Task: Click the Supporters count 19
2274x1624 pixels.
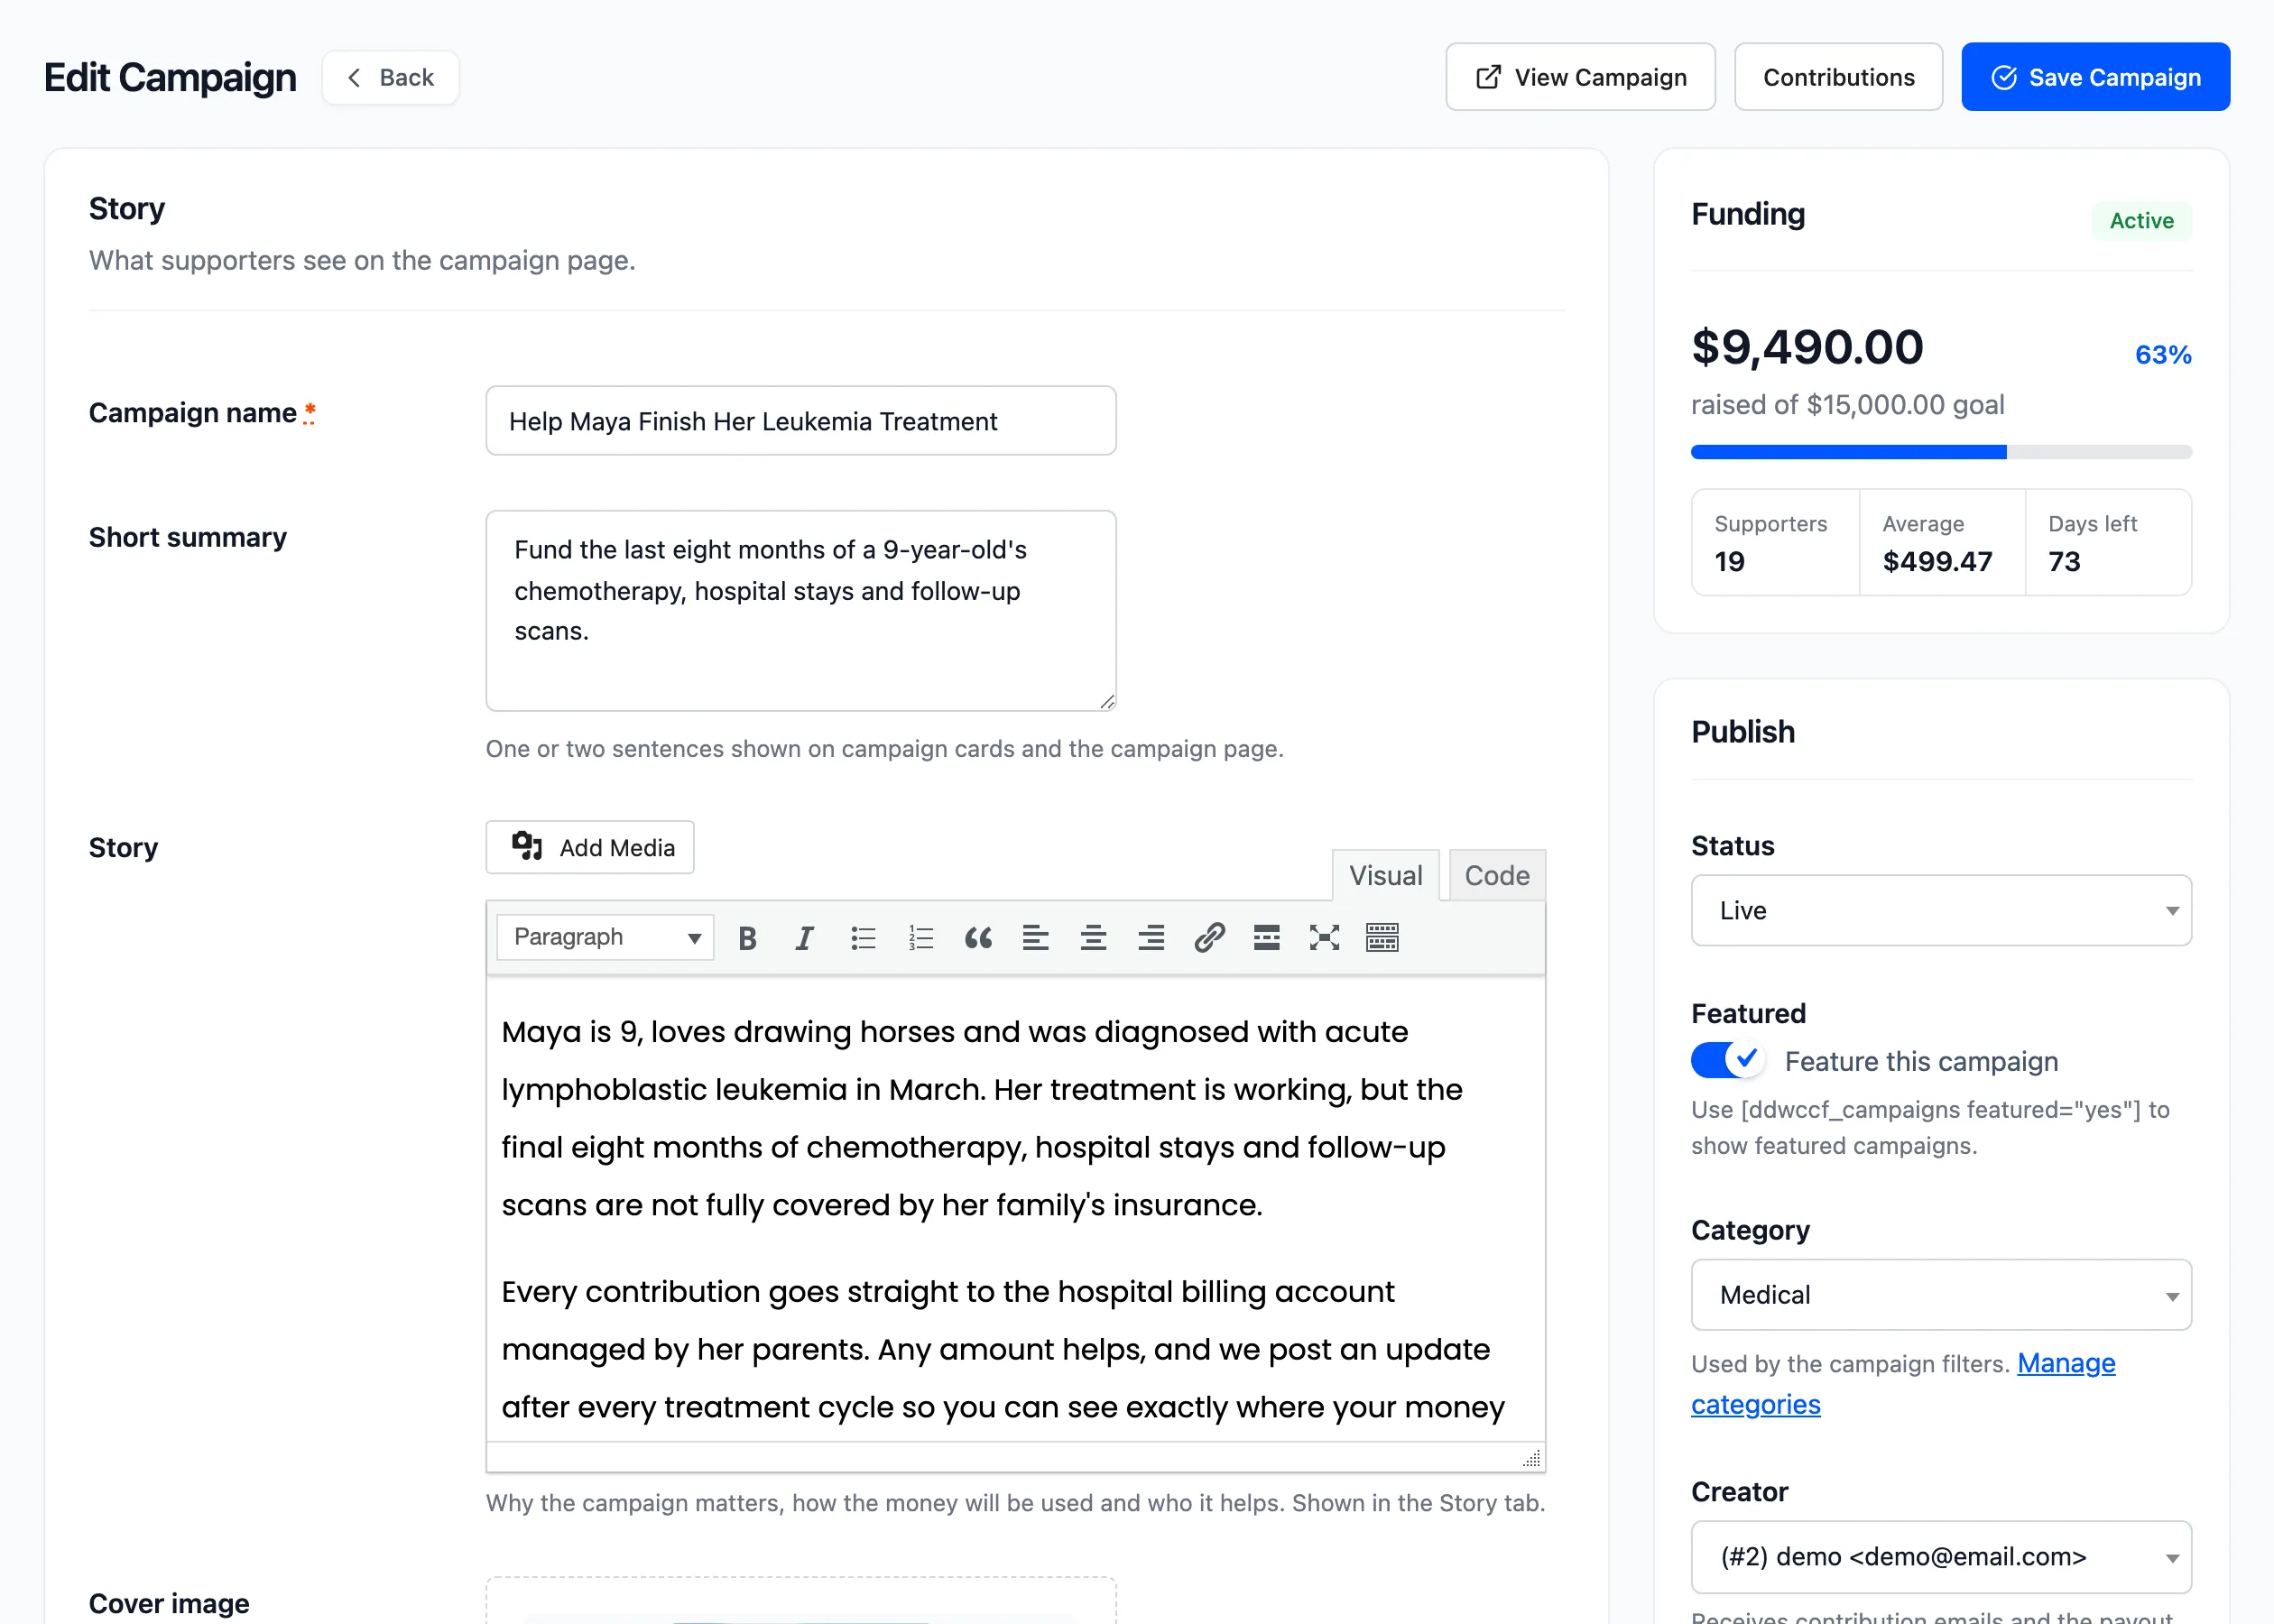Action: click(x=1729, y=562)
